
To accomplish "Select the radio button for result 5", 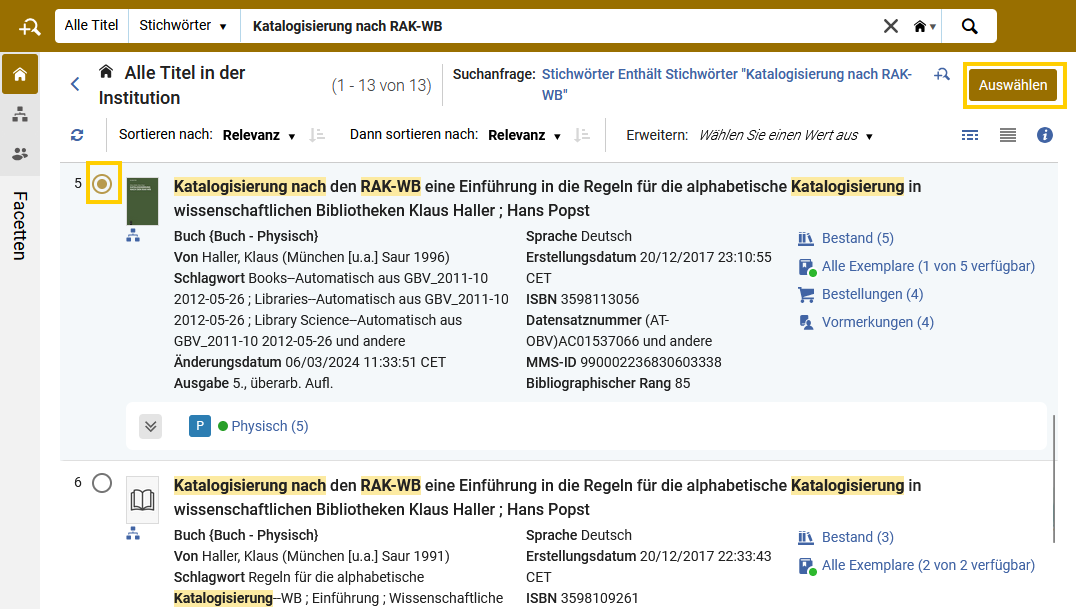I will point(102,183).
